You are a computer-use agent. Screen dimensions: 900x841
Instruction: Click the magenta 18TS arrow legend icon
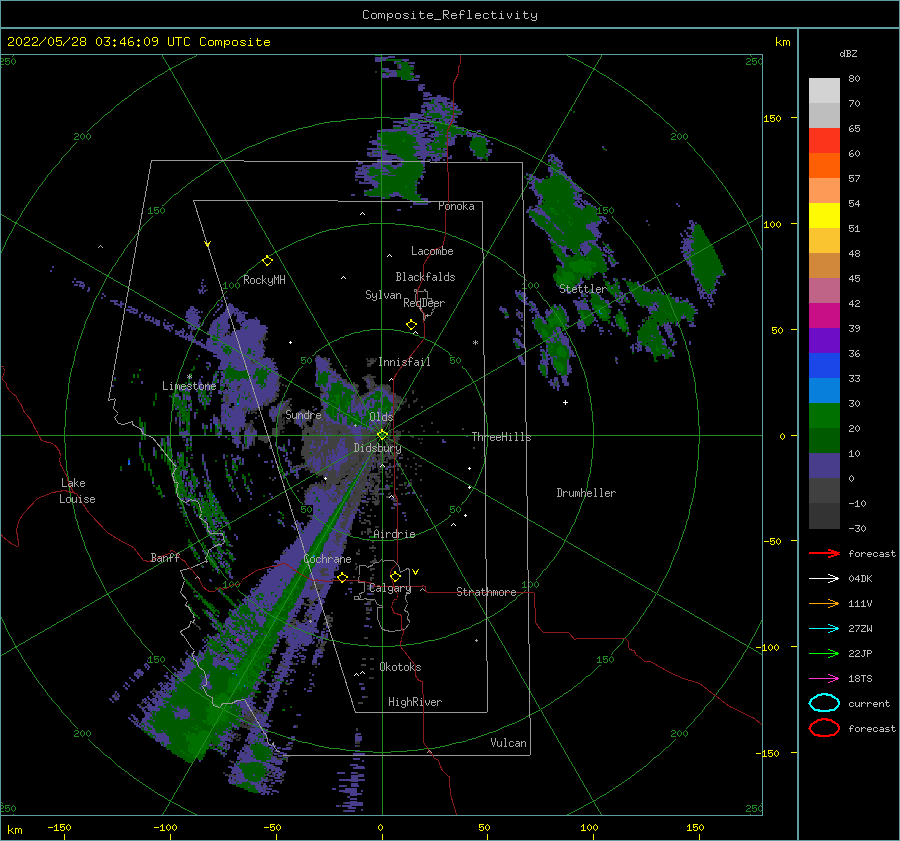824,679
